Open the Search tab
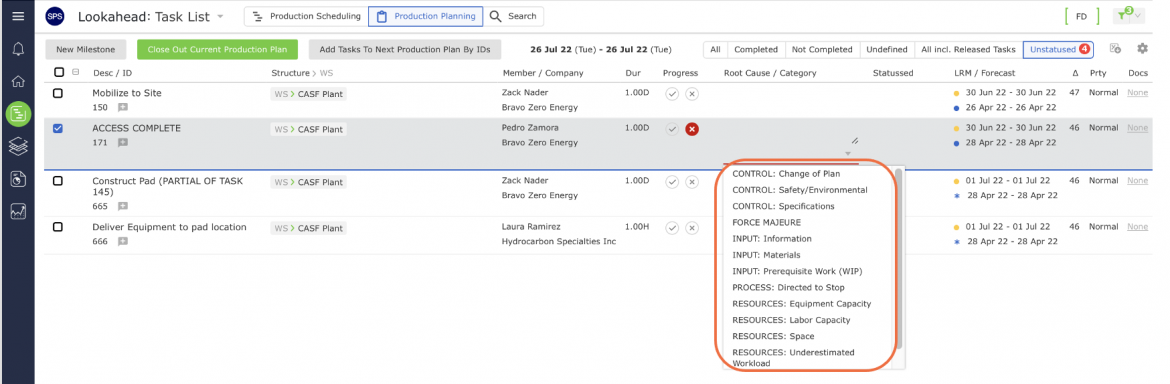1170x384 pixels. (x=513, y=16)
